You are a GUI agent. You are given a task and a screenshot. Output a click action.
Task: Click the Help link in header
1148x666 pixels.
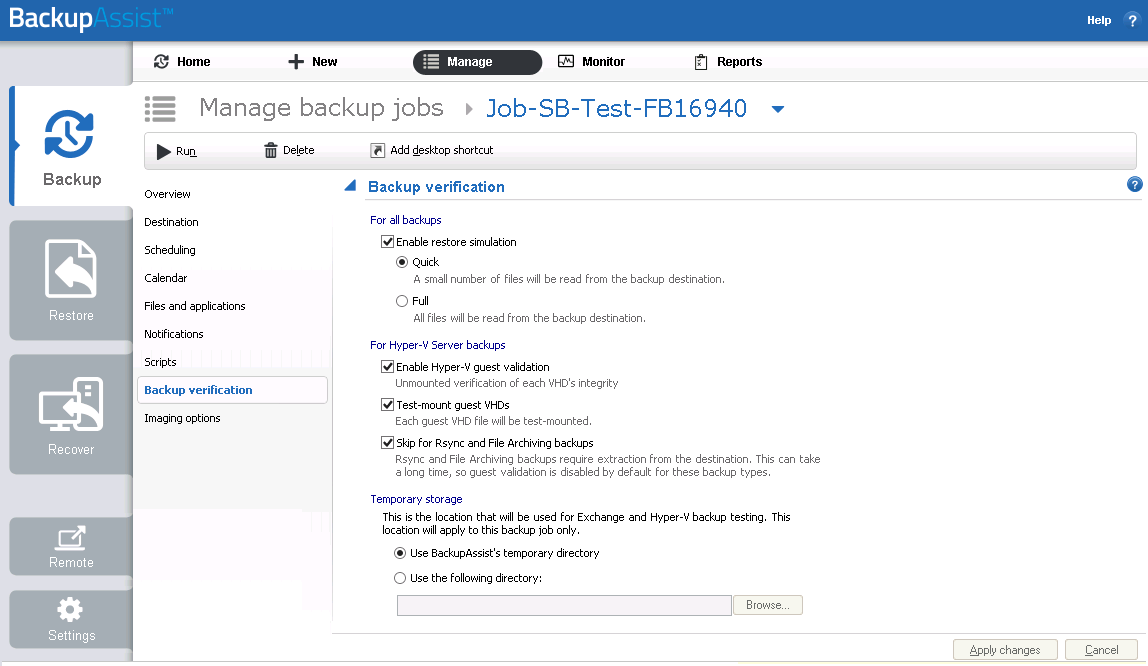tap(1099, 20)
